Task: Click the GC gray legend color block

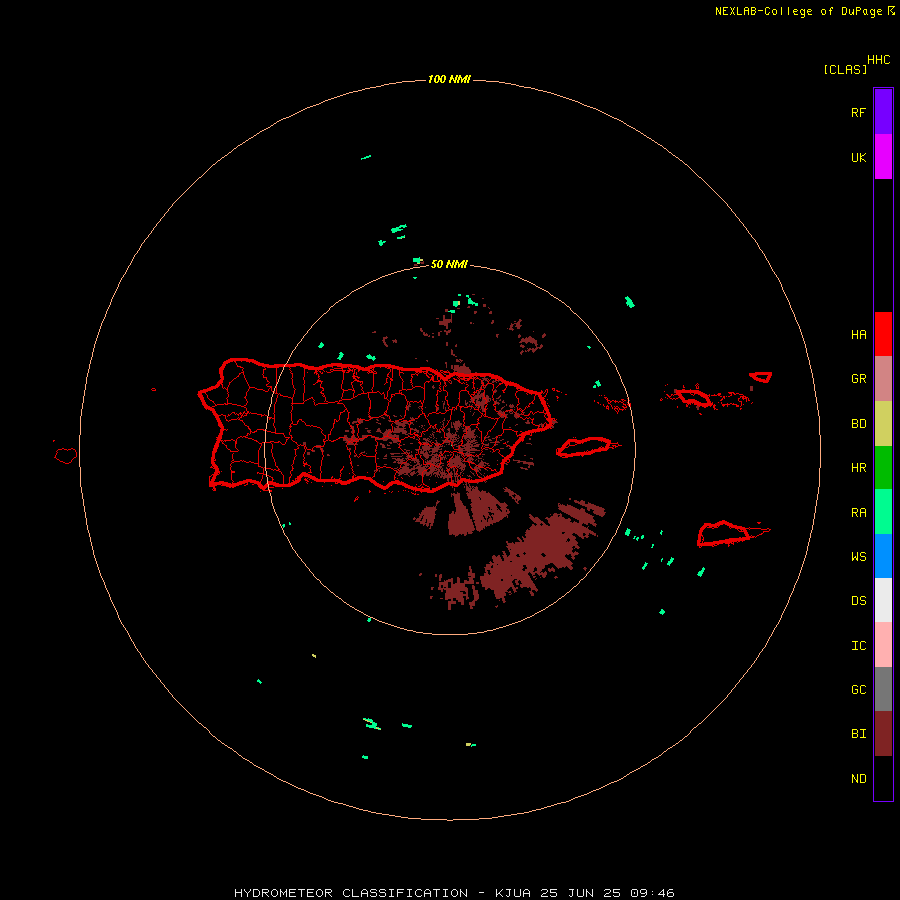Action: pyautogui.click(x=883, y=689)
